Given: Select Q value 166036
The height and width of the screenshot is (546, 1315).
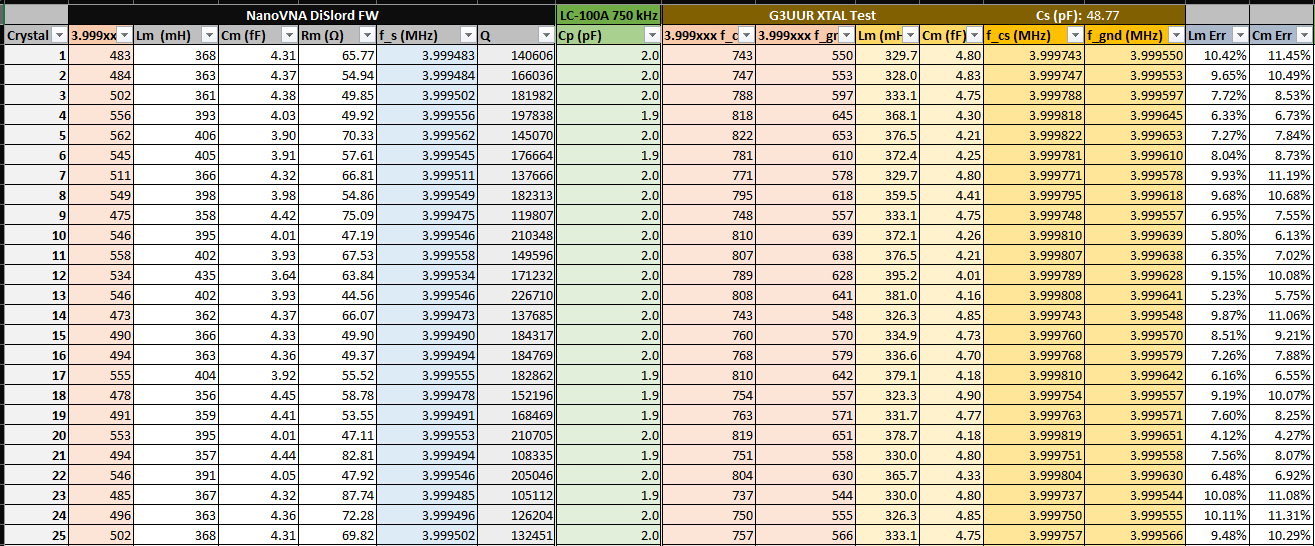Looking at the screenshot, I should point(517,76).
